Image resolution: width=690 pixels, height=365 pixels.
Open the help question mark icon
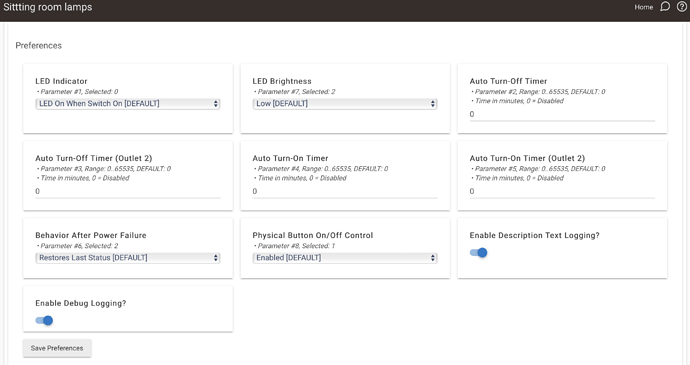click(682, 7)
